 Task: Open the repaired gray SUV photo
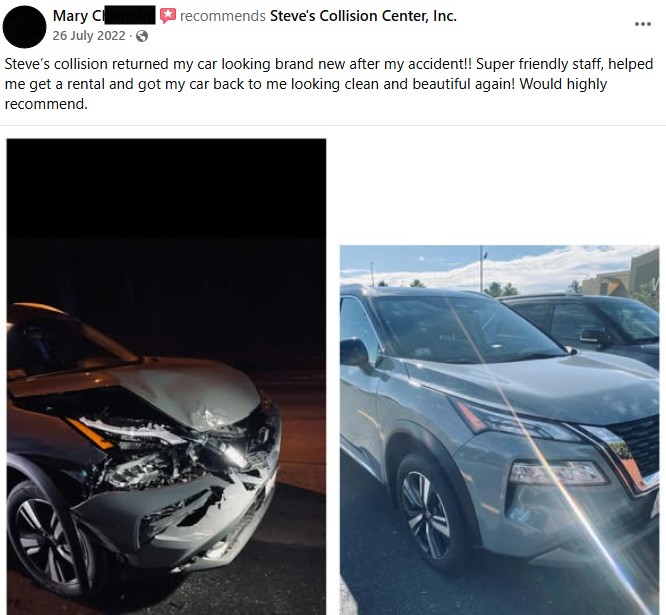pyautogui.click(x=500, y=430)
